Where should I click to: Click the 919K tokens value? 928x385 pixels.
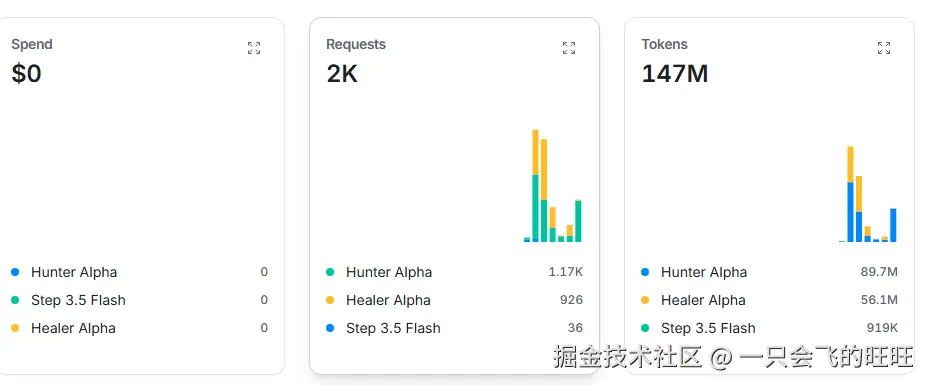point(882,328)
